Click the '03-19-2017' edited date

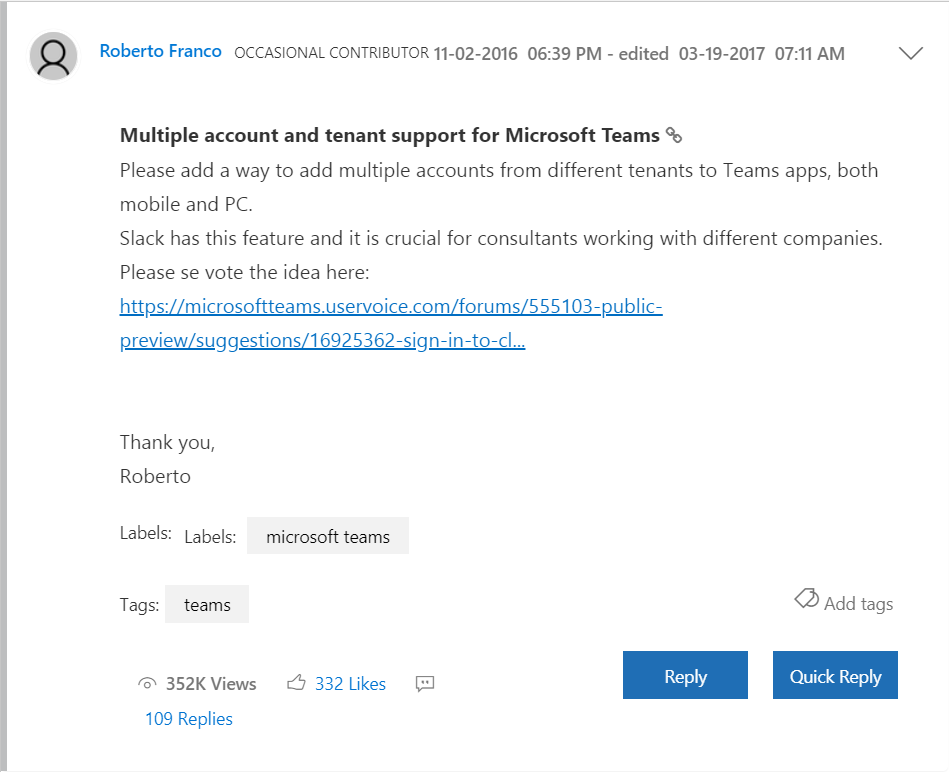(721, 54)
